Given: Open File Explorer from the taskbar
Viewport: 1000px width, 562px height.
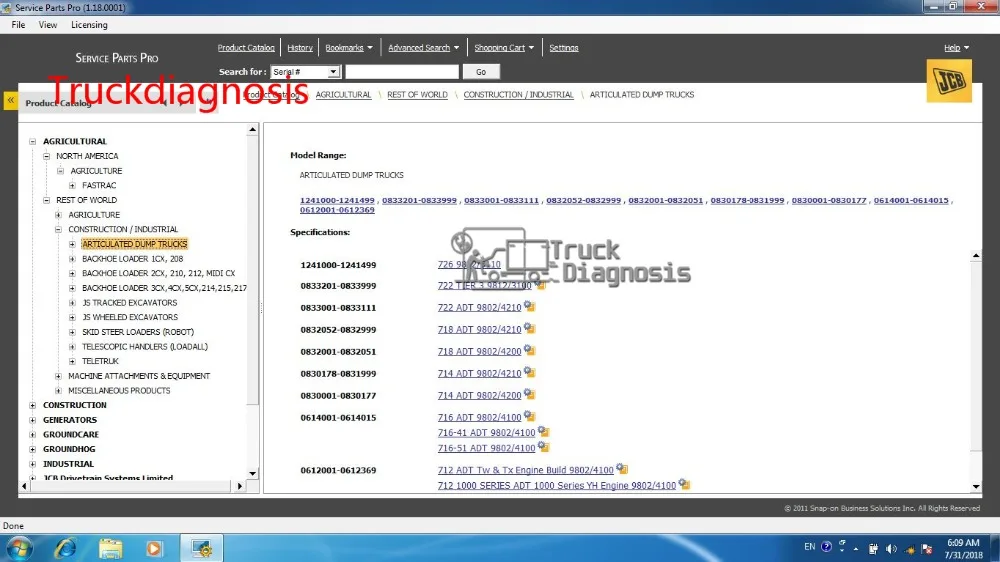Looking at the screenshot, I should [110, 549].
